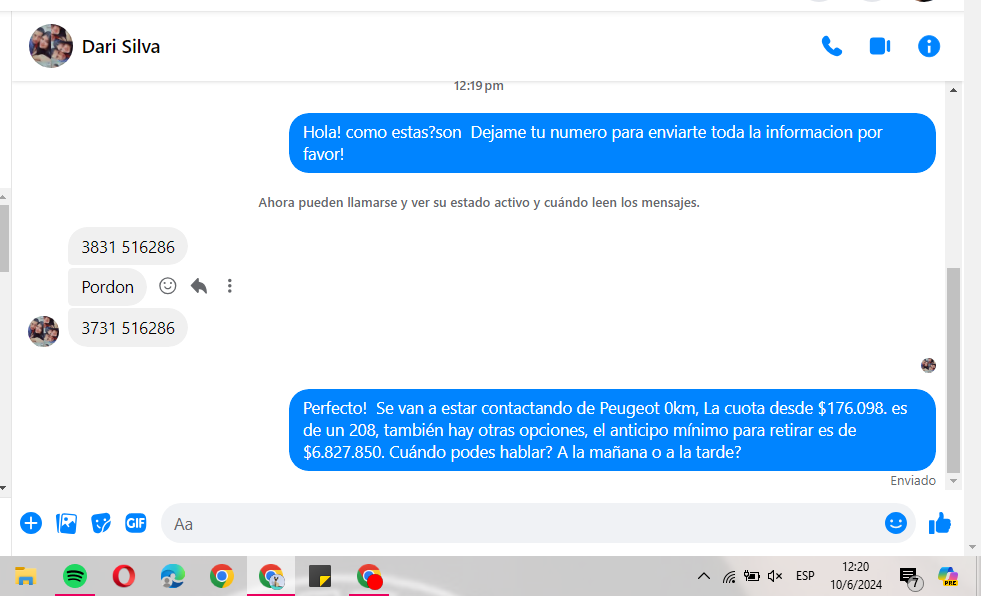This screenshot has height=596, width=981.
Task: Show hidden system tray icons
Action: [x=703, y=576]
